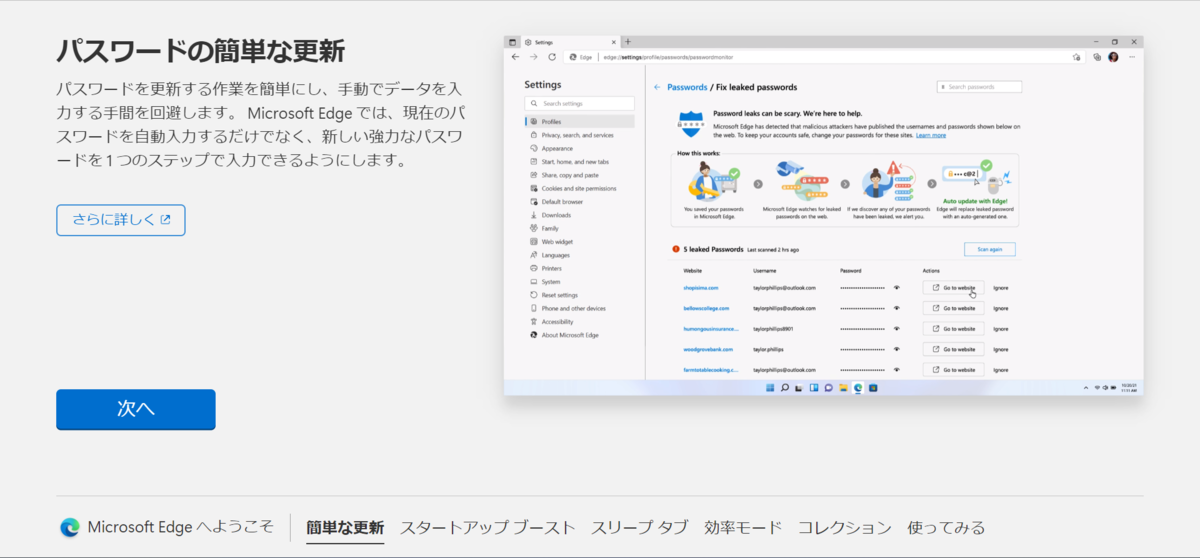Click the Edge password settings preview image
This screenshot has height=558, width=1200.
(x=824, y=215)
